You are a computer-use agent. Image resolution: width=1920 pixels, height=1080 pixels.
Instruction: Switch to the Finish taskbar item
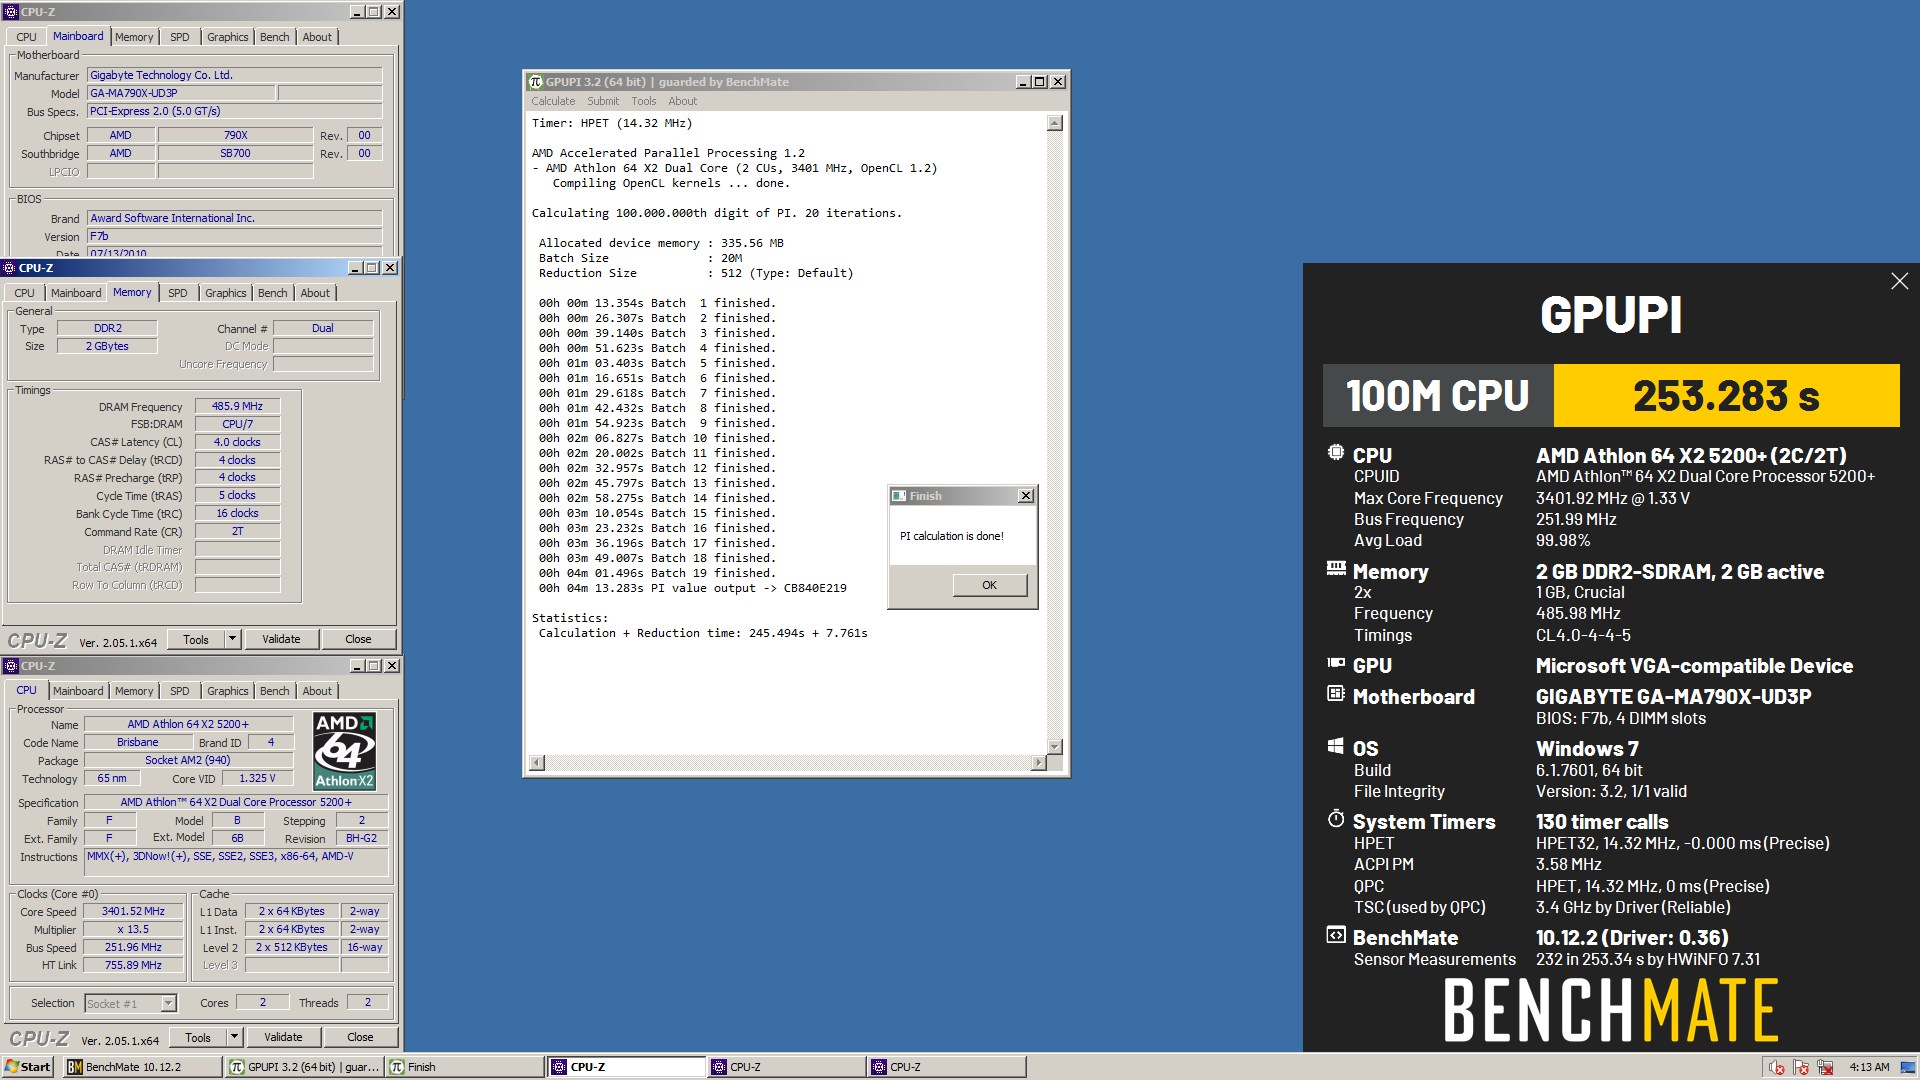(x=465, y=1067)
